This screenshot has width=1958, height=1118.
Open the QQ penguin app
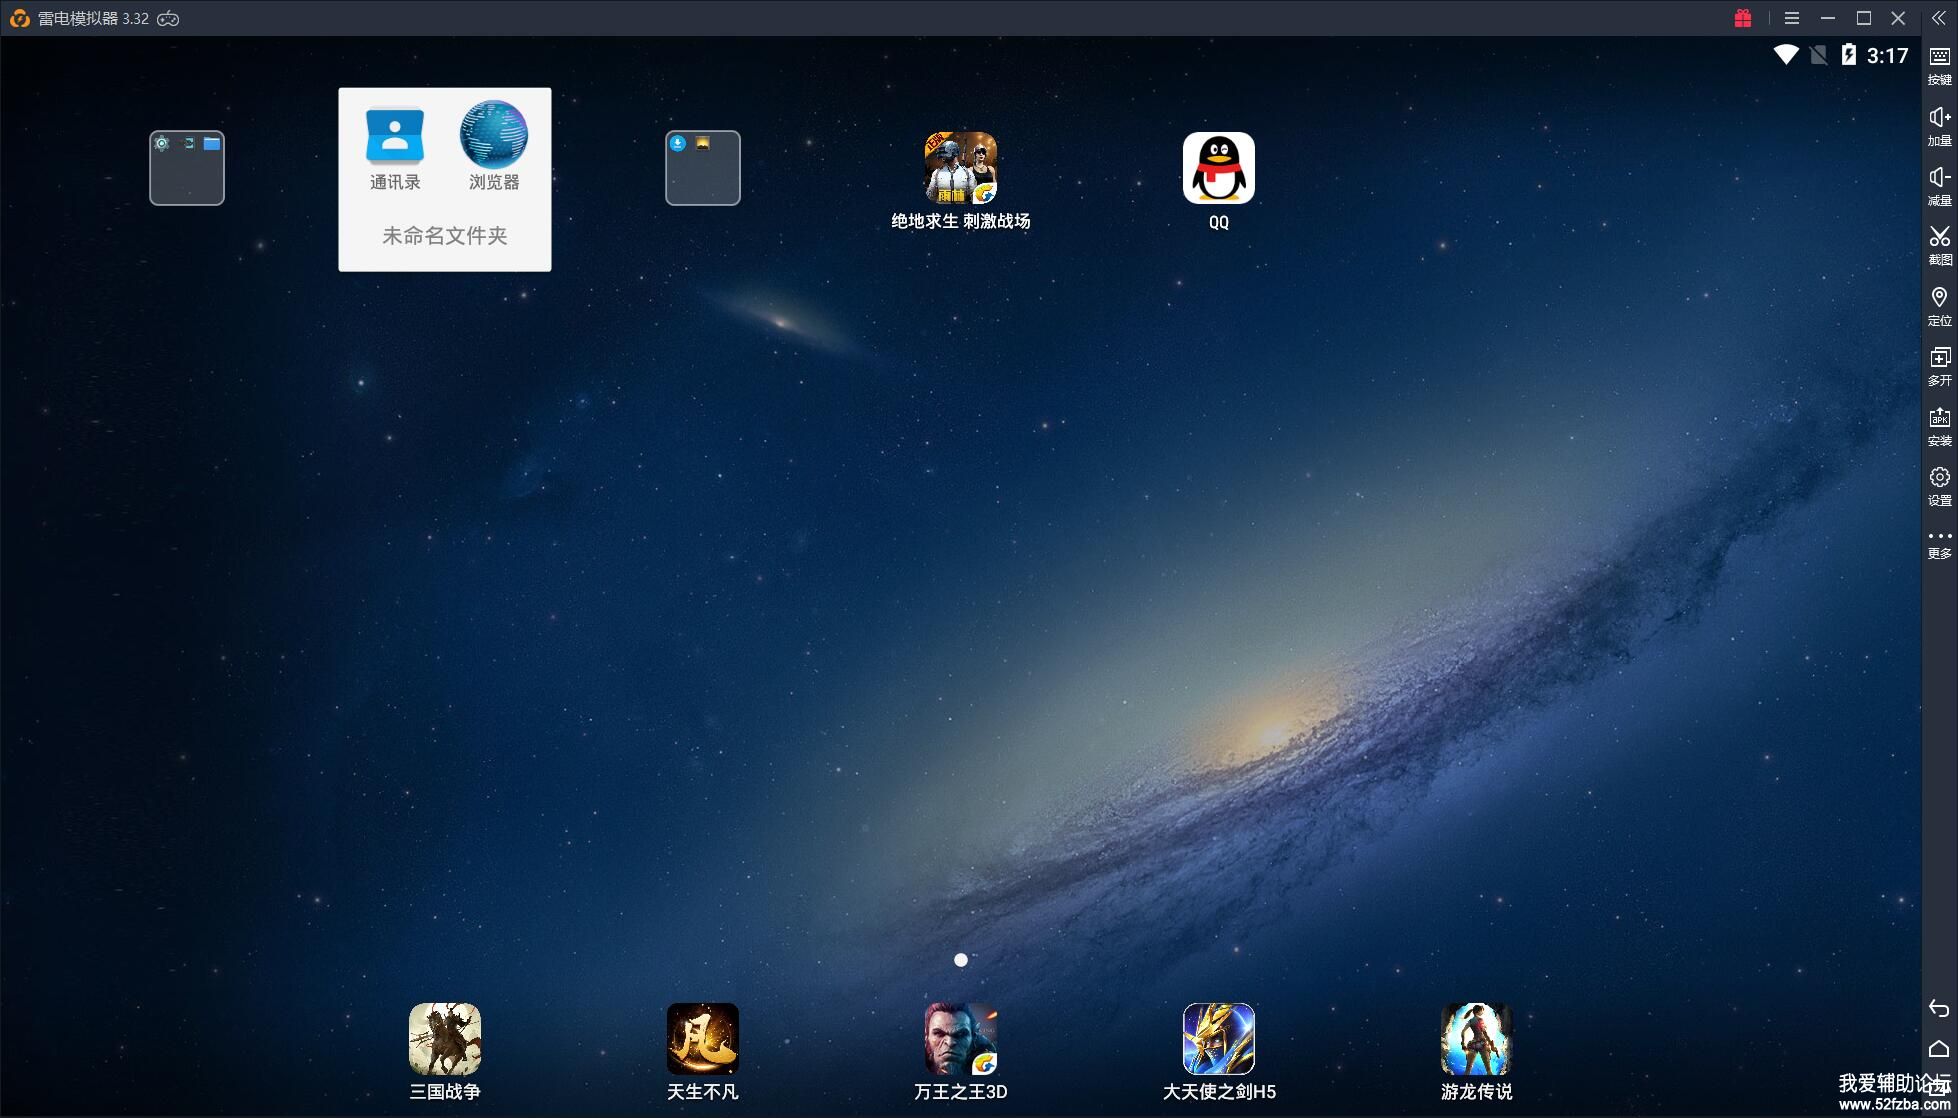click(x=1219, y=181)
